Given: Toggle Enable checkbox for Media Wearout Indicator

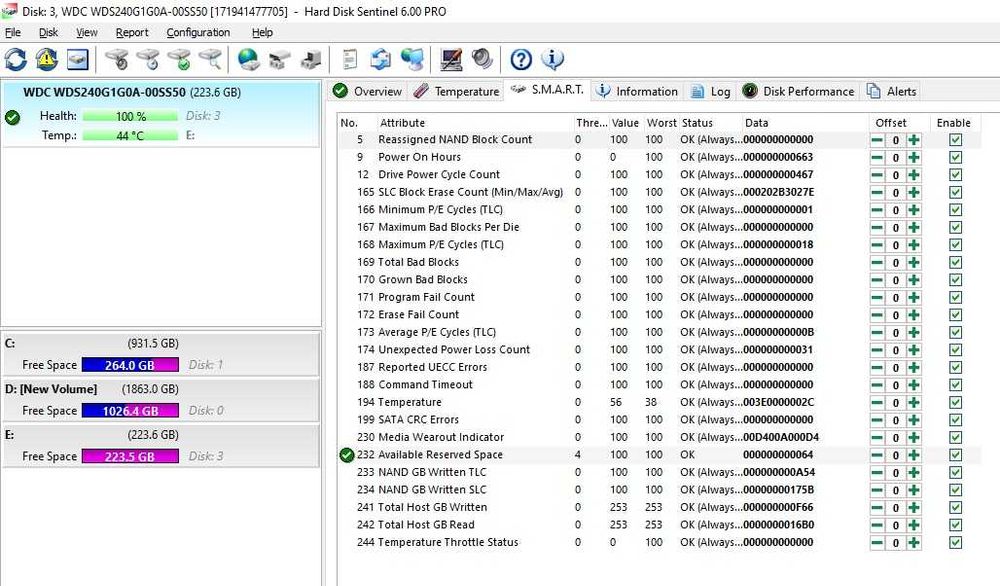Looking at the screenshot, I should click(x=955, y=437).
